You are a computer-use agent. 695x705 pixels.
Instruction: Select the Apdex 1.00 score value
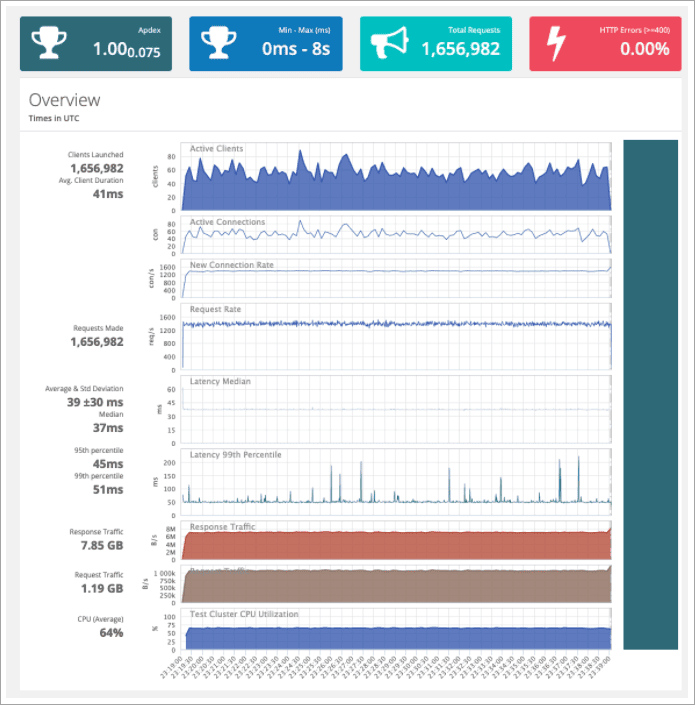114,49
